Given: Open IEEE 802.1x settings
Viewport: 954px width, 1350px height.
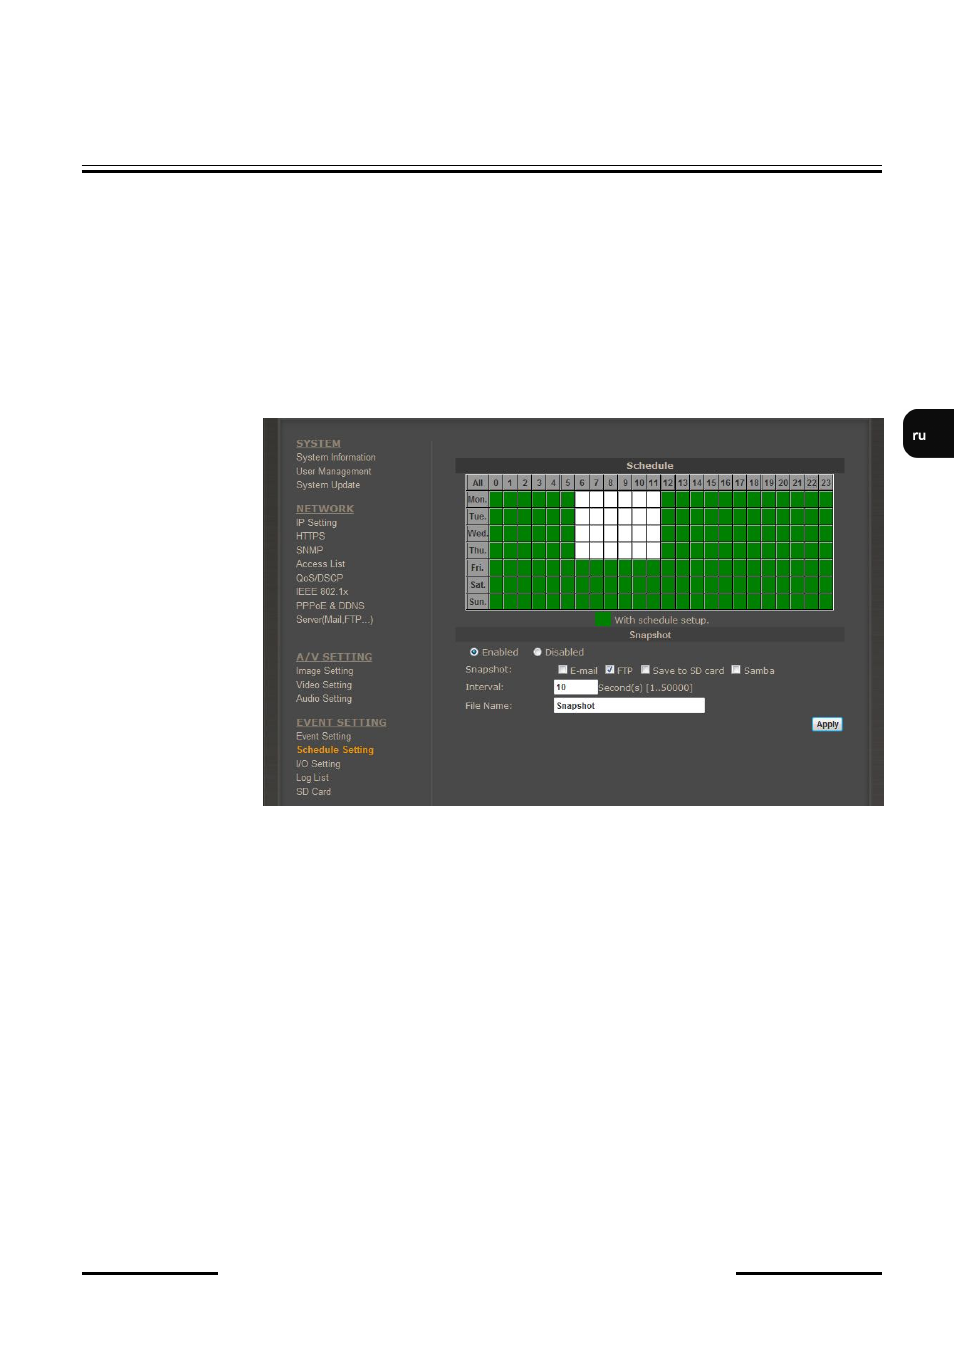Looking at the screenshot, I should tap(322, 592).
